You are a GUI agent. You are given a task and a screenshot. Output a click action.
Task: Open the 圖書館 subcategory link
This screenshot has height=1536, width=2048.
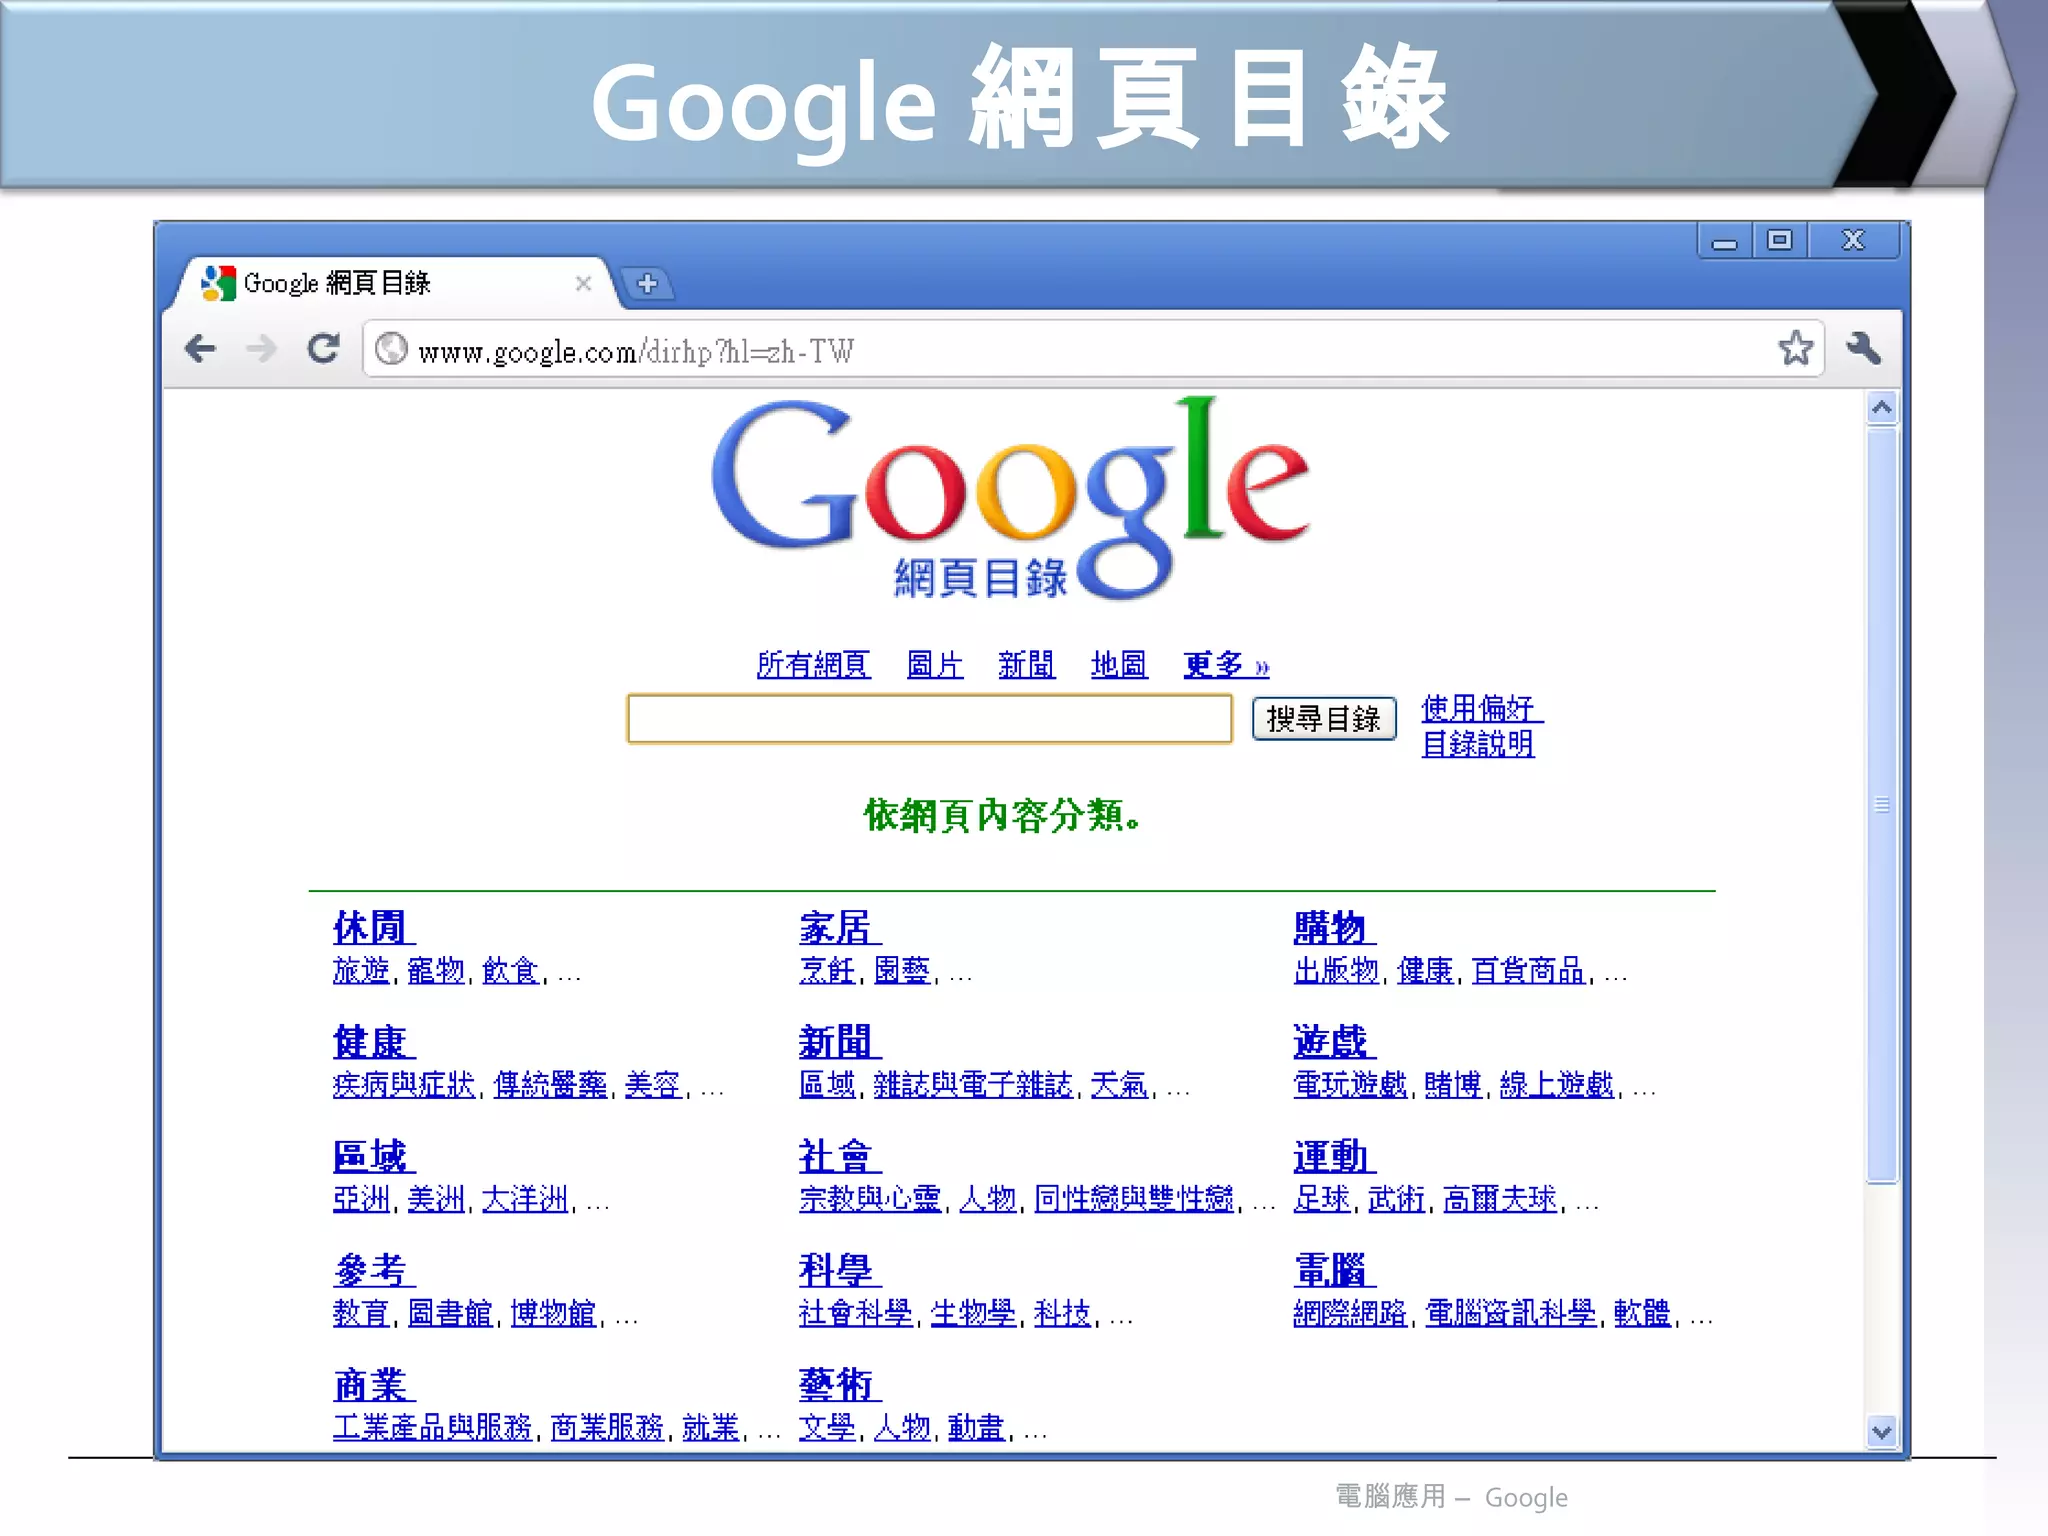450,1312
